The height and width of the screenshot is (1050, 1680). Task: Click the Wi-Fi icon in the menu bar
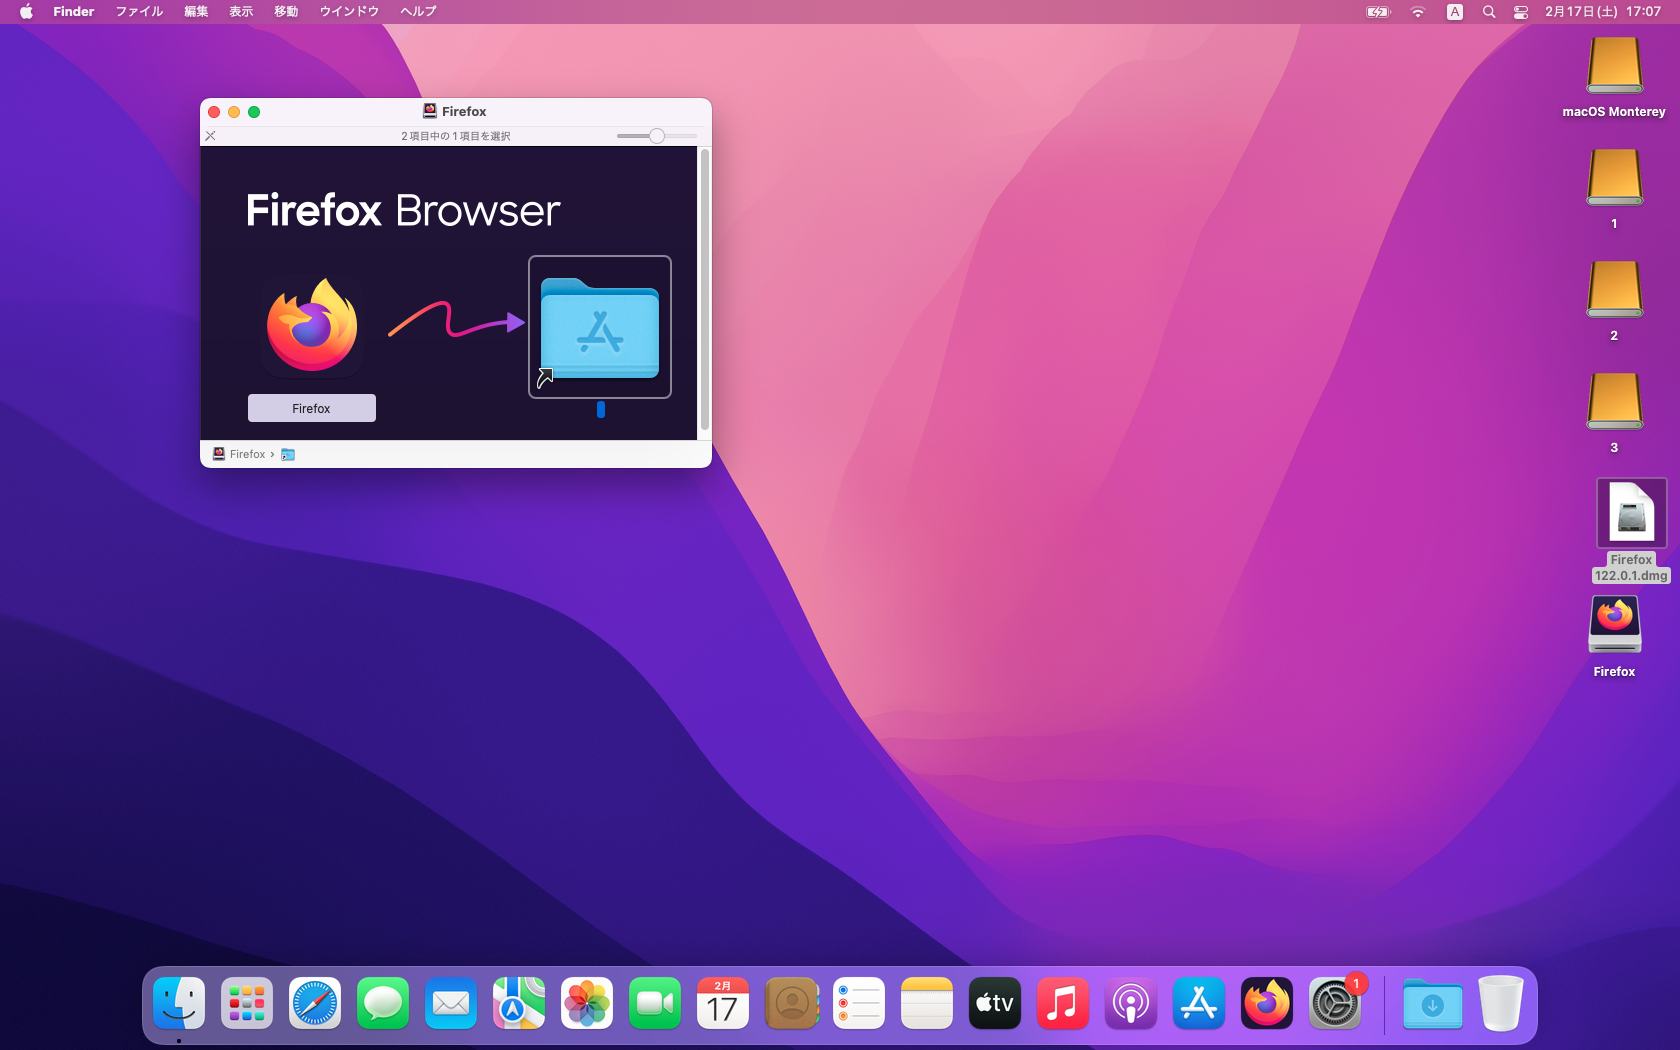[x=1417, y=12]
